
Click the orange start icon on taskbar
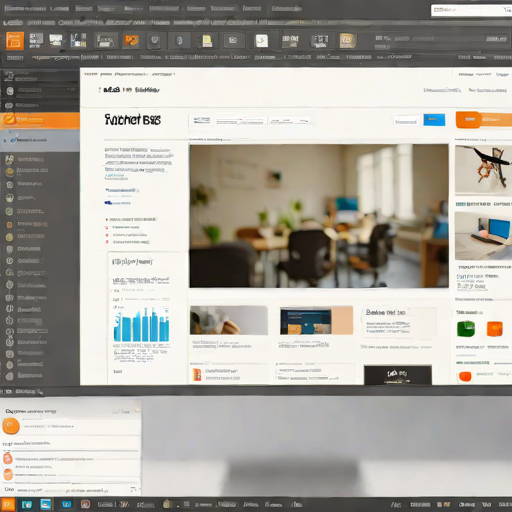click(x=7, y=505)
